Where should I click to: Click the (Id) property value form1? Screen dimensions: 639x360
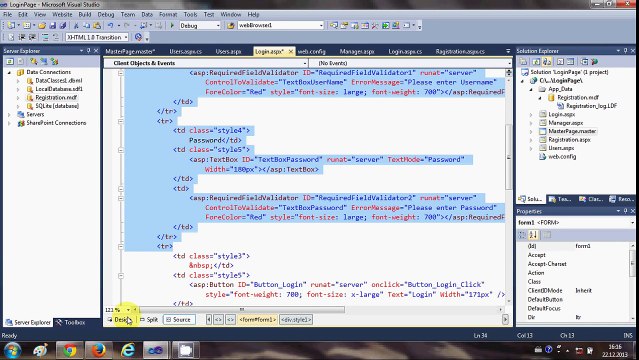583,246
